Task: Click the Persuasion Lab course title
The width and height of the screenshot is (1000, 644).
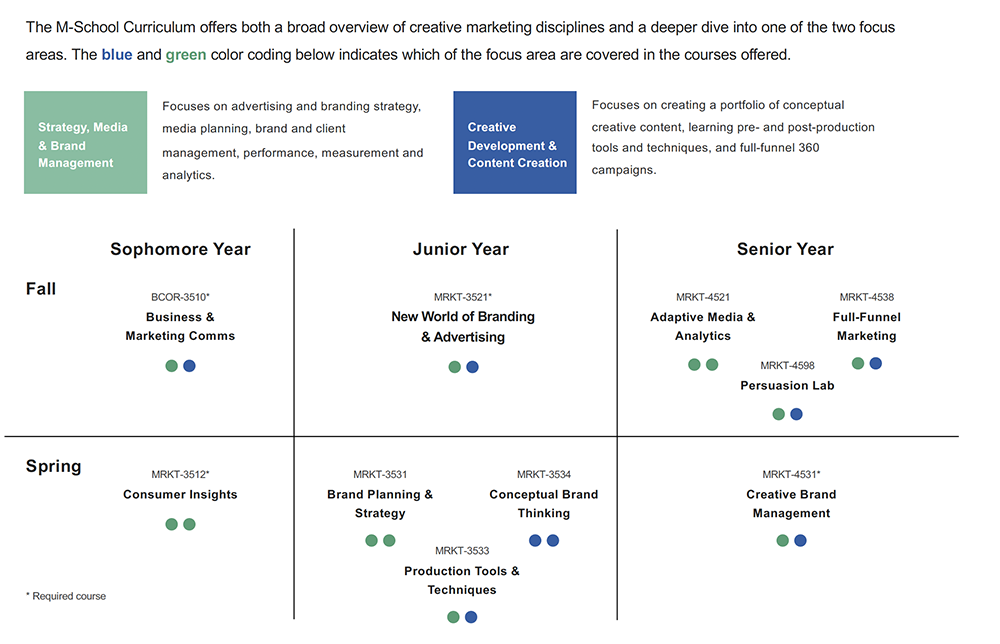Action: point(787,385)
